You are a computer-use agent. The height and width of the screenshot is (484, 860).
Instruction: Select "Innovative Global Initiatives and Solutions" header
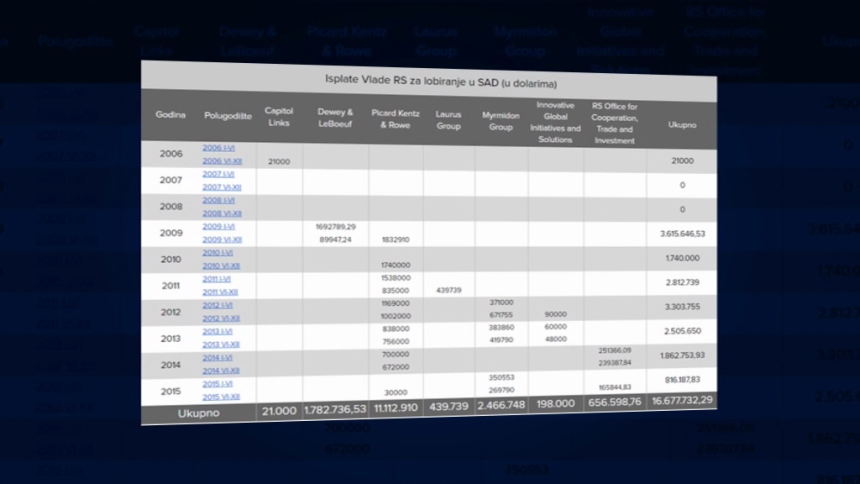tap(555, 122)
